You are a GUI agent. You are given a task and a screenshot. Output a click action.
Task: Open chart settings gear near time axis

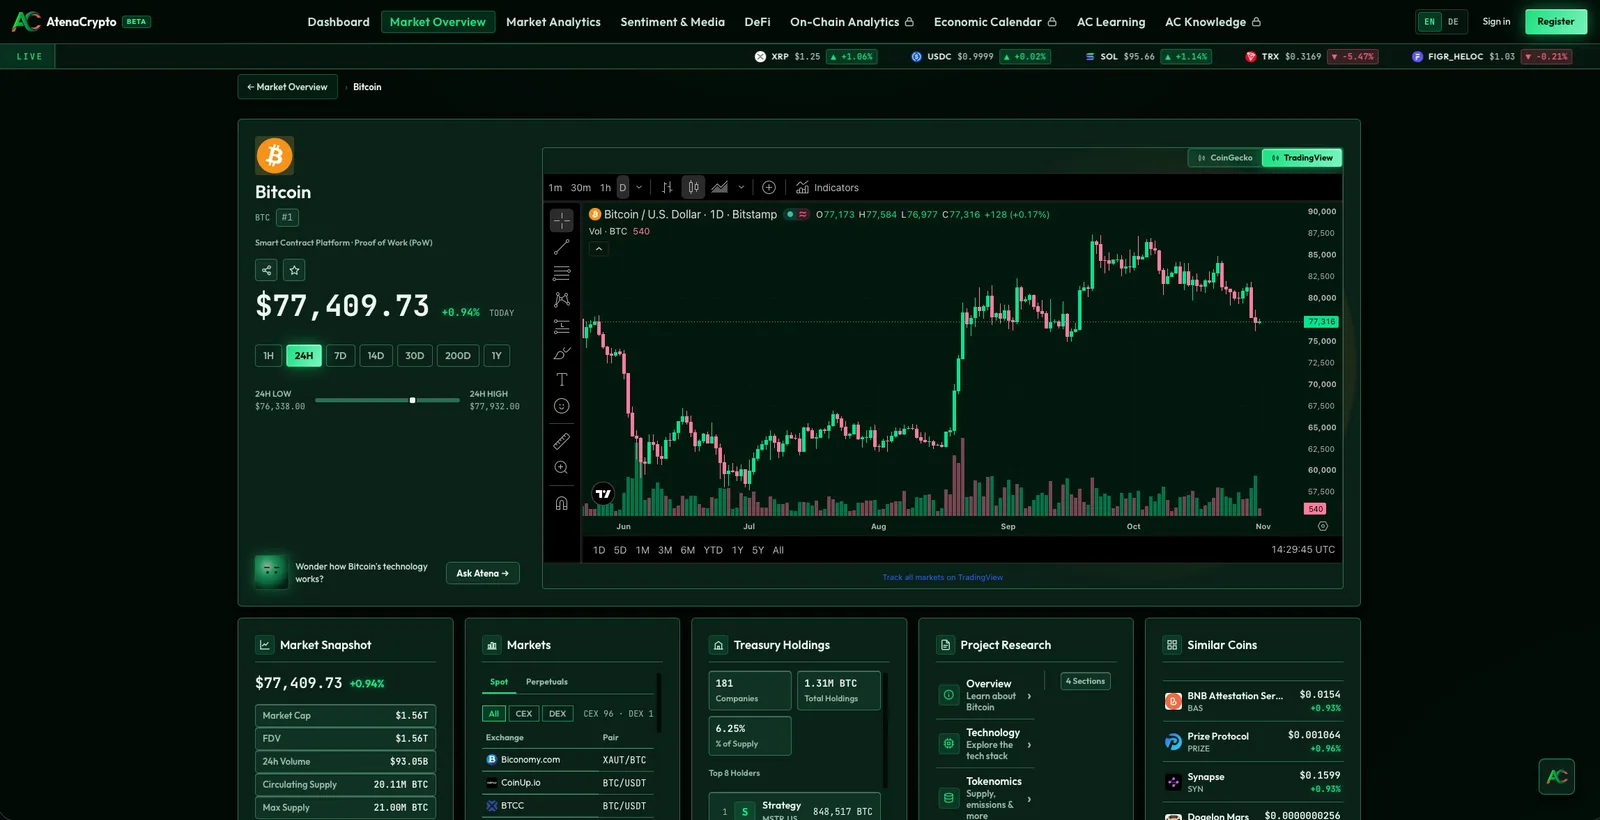coord(1323,526)
